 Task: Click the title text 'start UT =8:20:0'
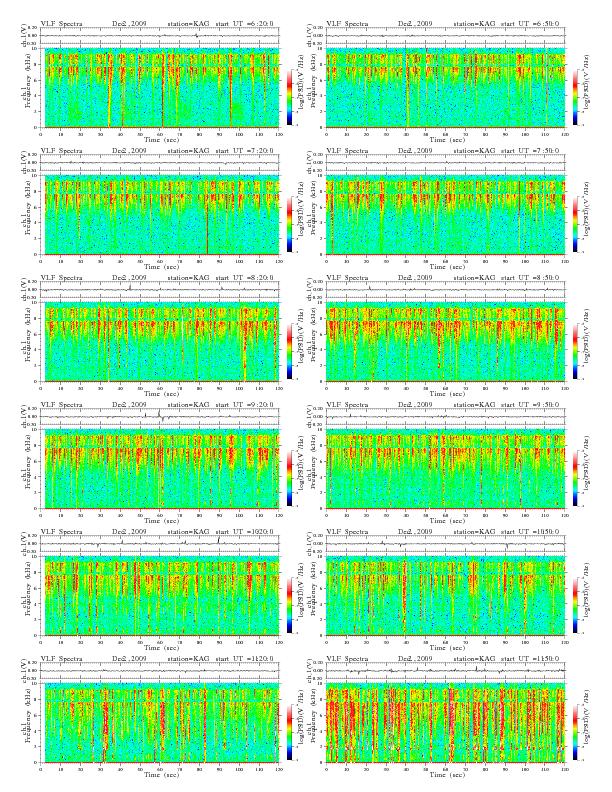click(x=244, y=277)
